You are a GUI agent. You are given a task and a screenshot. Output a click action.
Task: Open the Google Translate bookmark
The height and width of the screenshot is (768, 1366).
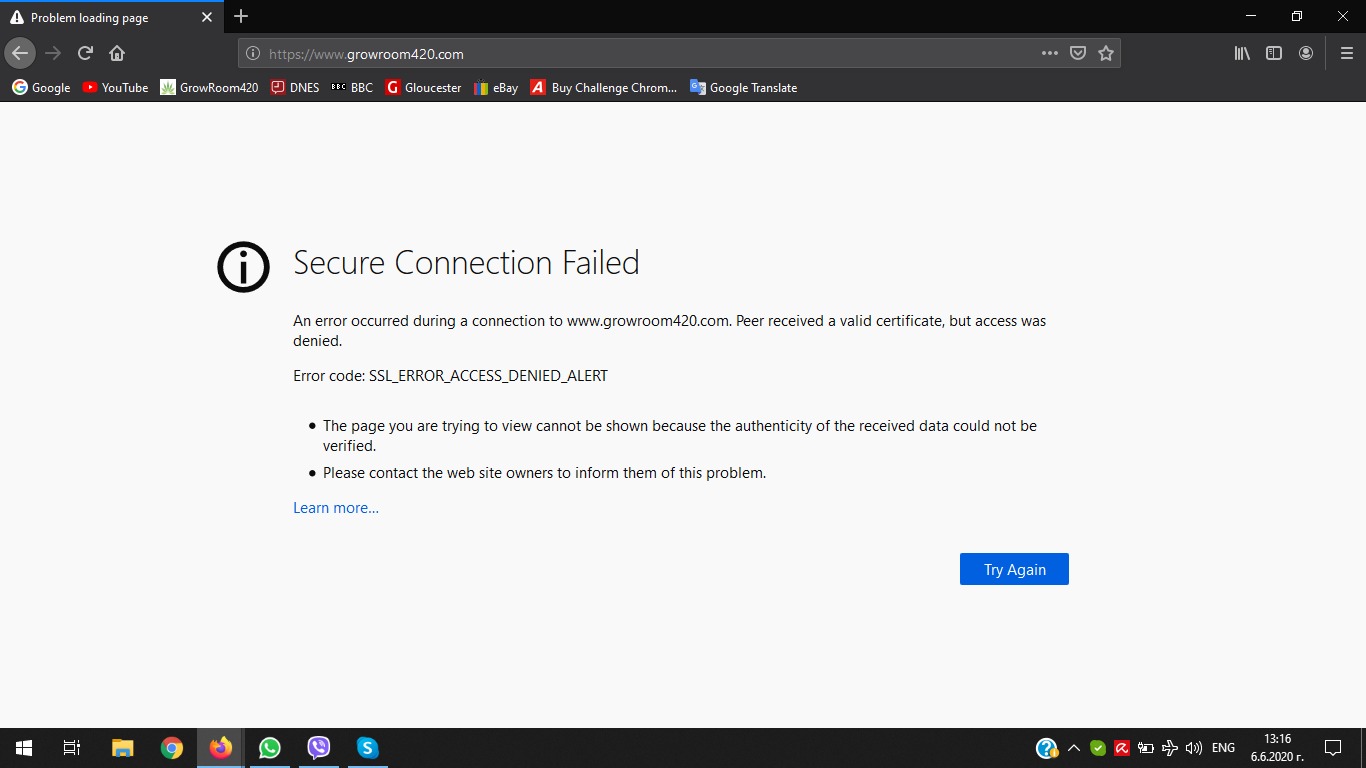pos(743,88)
